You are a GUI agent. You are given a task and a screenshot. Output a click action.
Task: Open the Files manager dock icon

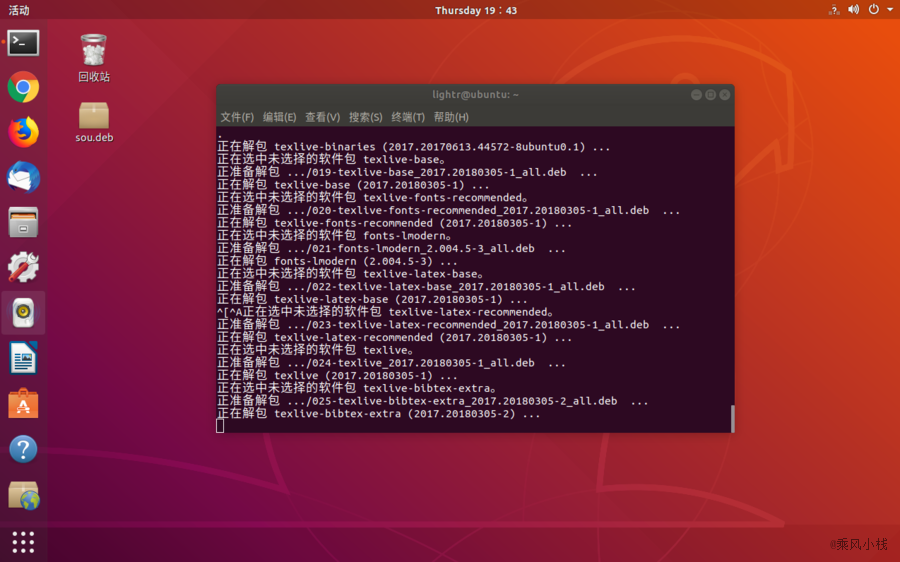click(23, 222)
